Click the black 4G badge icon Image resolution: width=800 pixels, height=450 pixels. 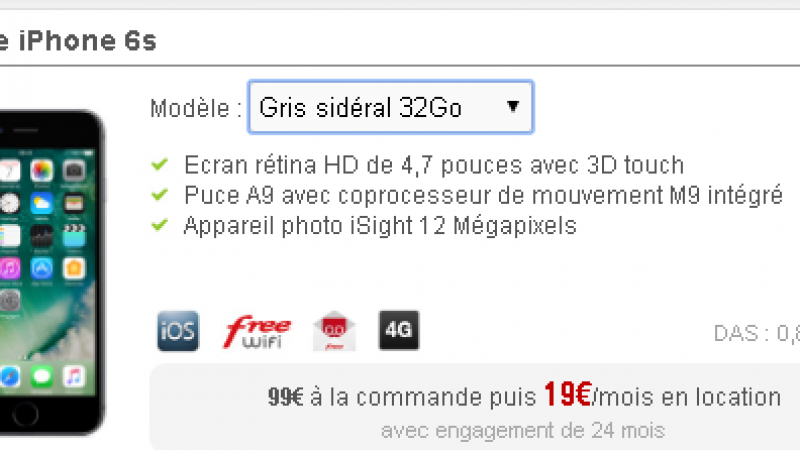(x=399, y=330)
